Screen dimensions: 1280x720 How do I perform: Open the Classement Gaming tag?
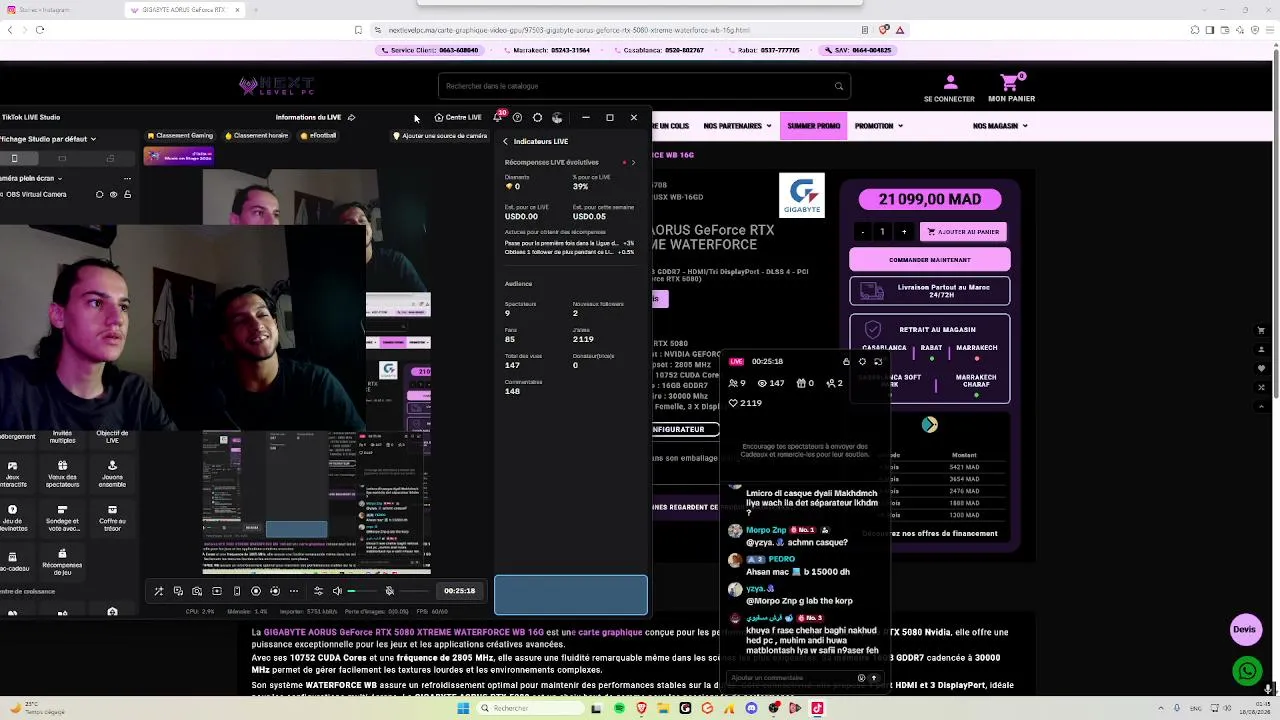(180, 136)
